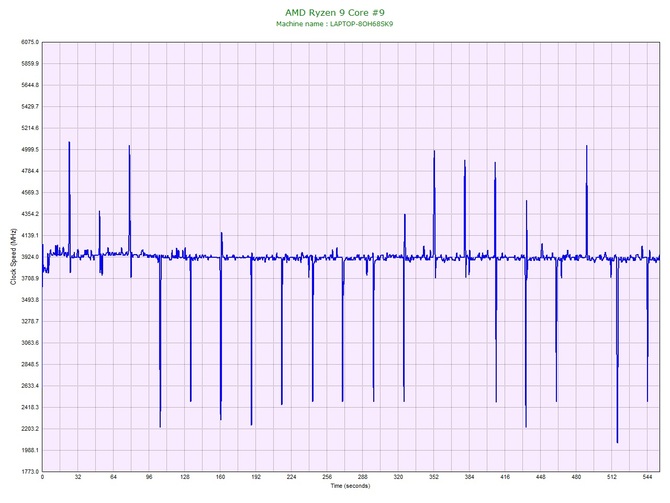Pick the 6075.0 y-axis value
Viewport: 670px width, 503px height.
coord(30,42)
